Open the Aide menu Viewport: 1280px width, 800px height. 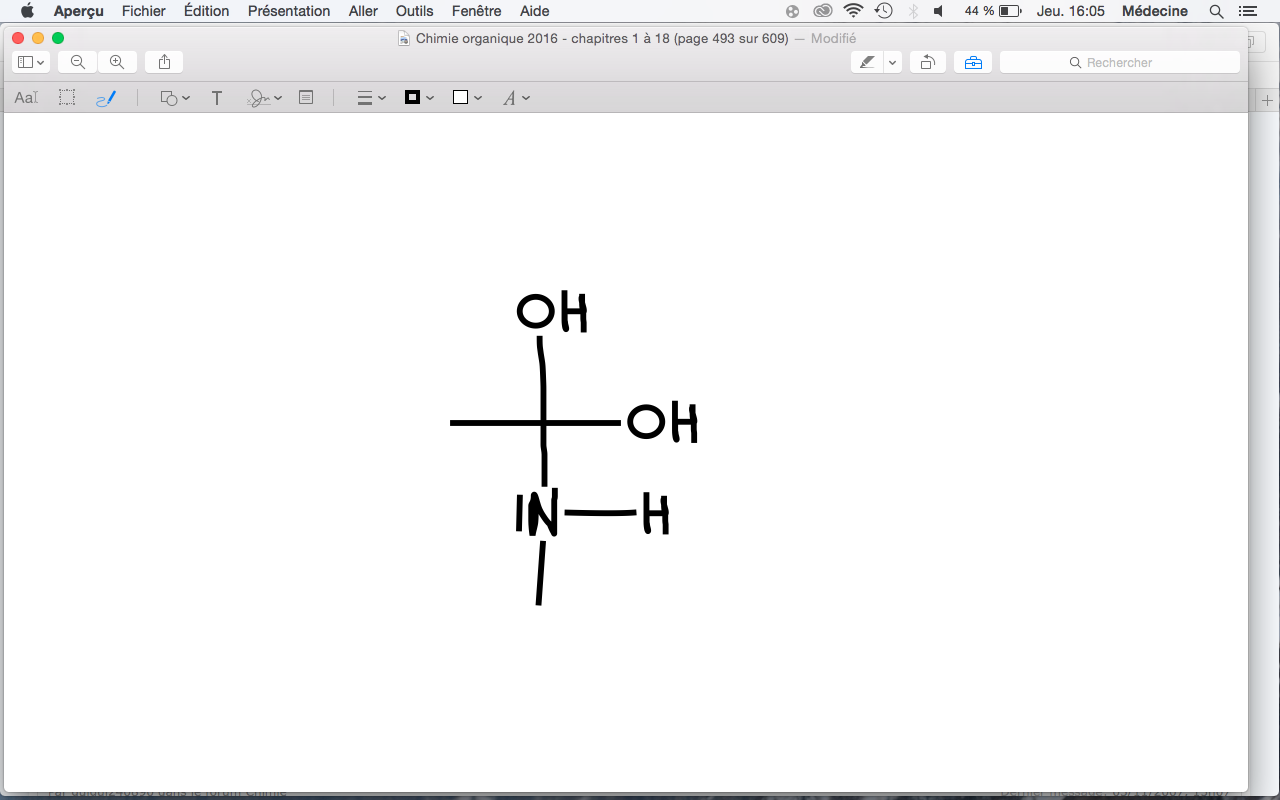coord(535,11)
